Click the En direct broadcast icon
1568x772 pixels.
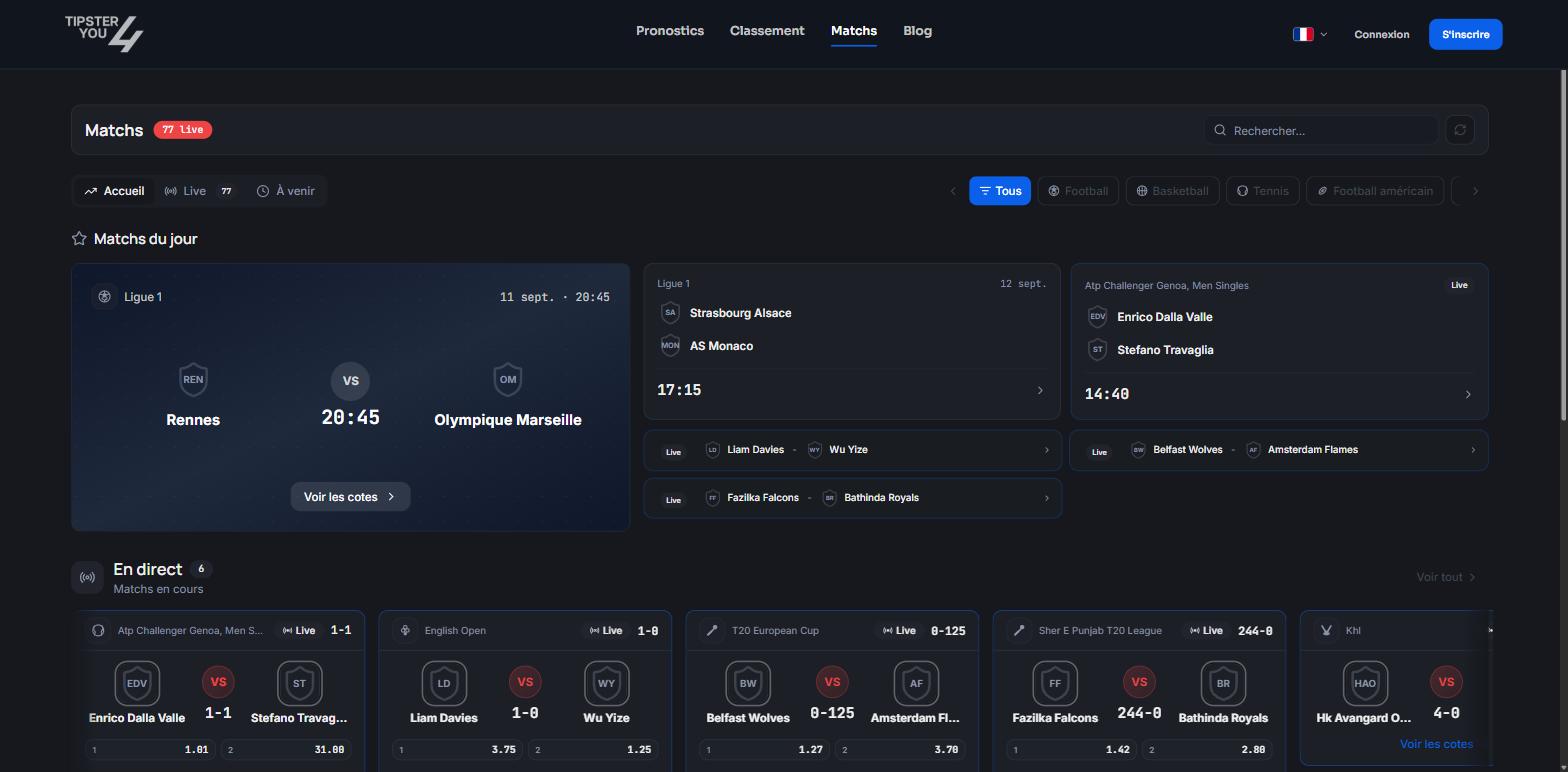click(88, 577)
